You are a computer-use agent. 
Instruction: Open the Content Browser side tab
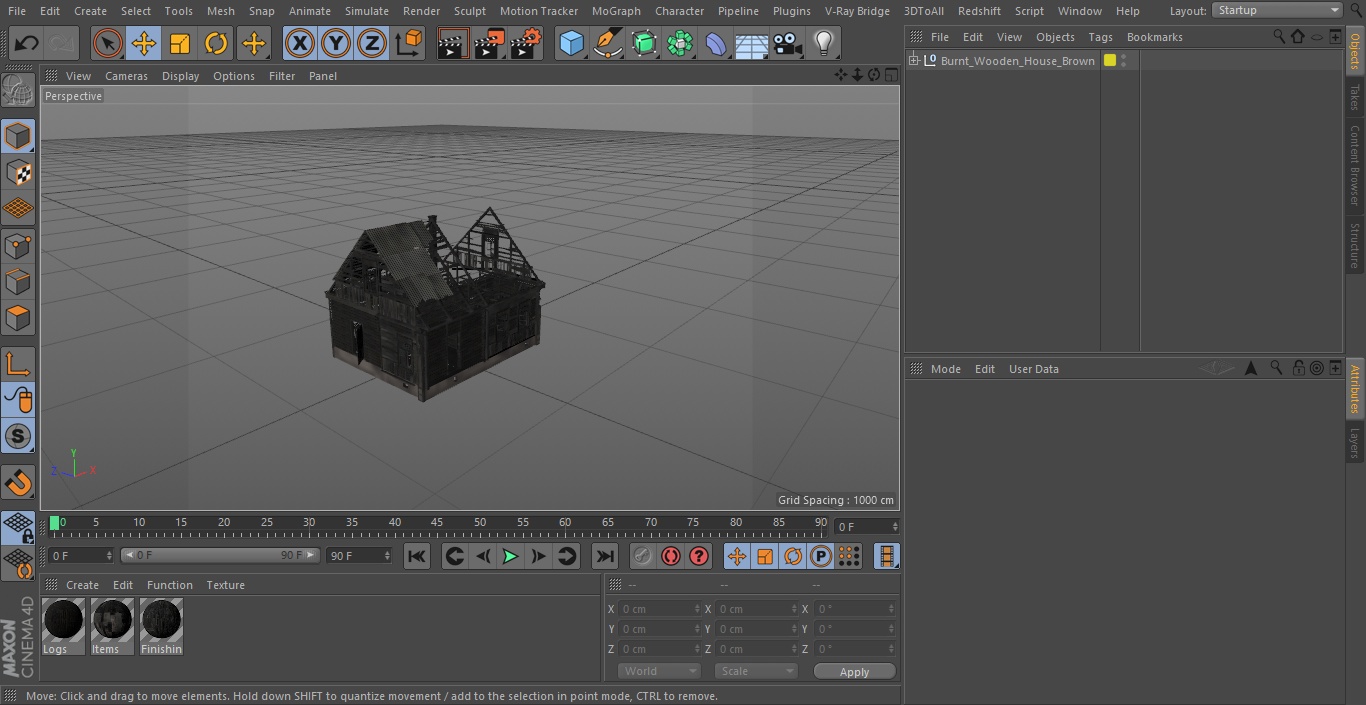(1355, 165)
